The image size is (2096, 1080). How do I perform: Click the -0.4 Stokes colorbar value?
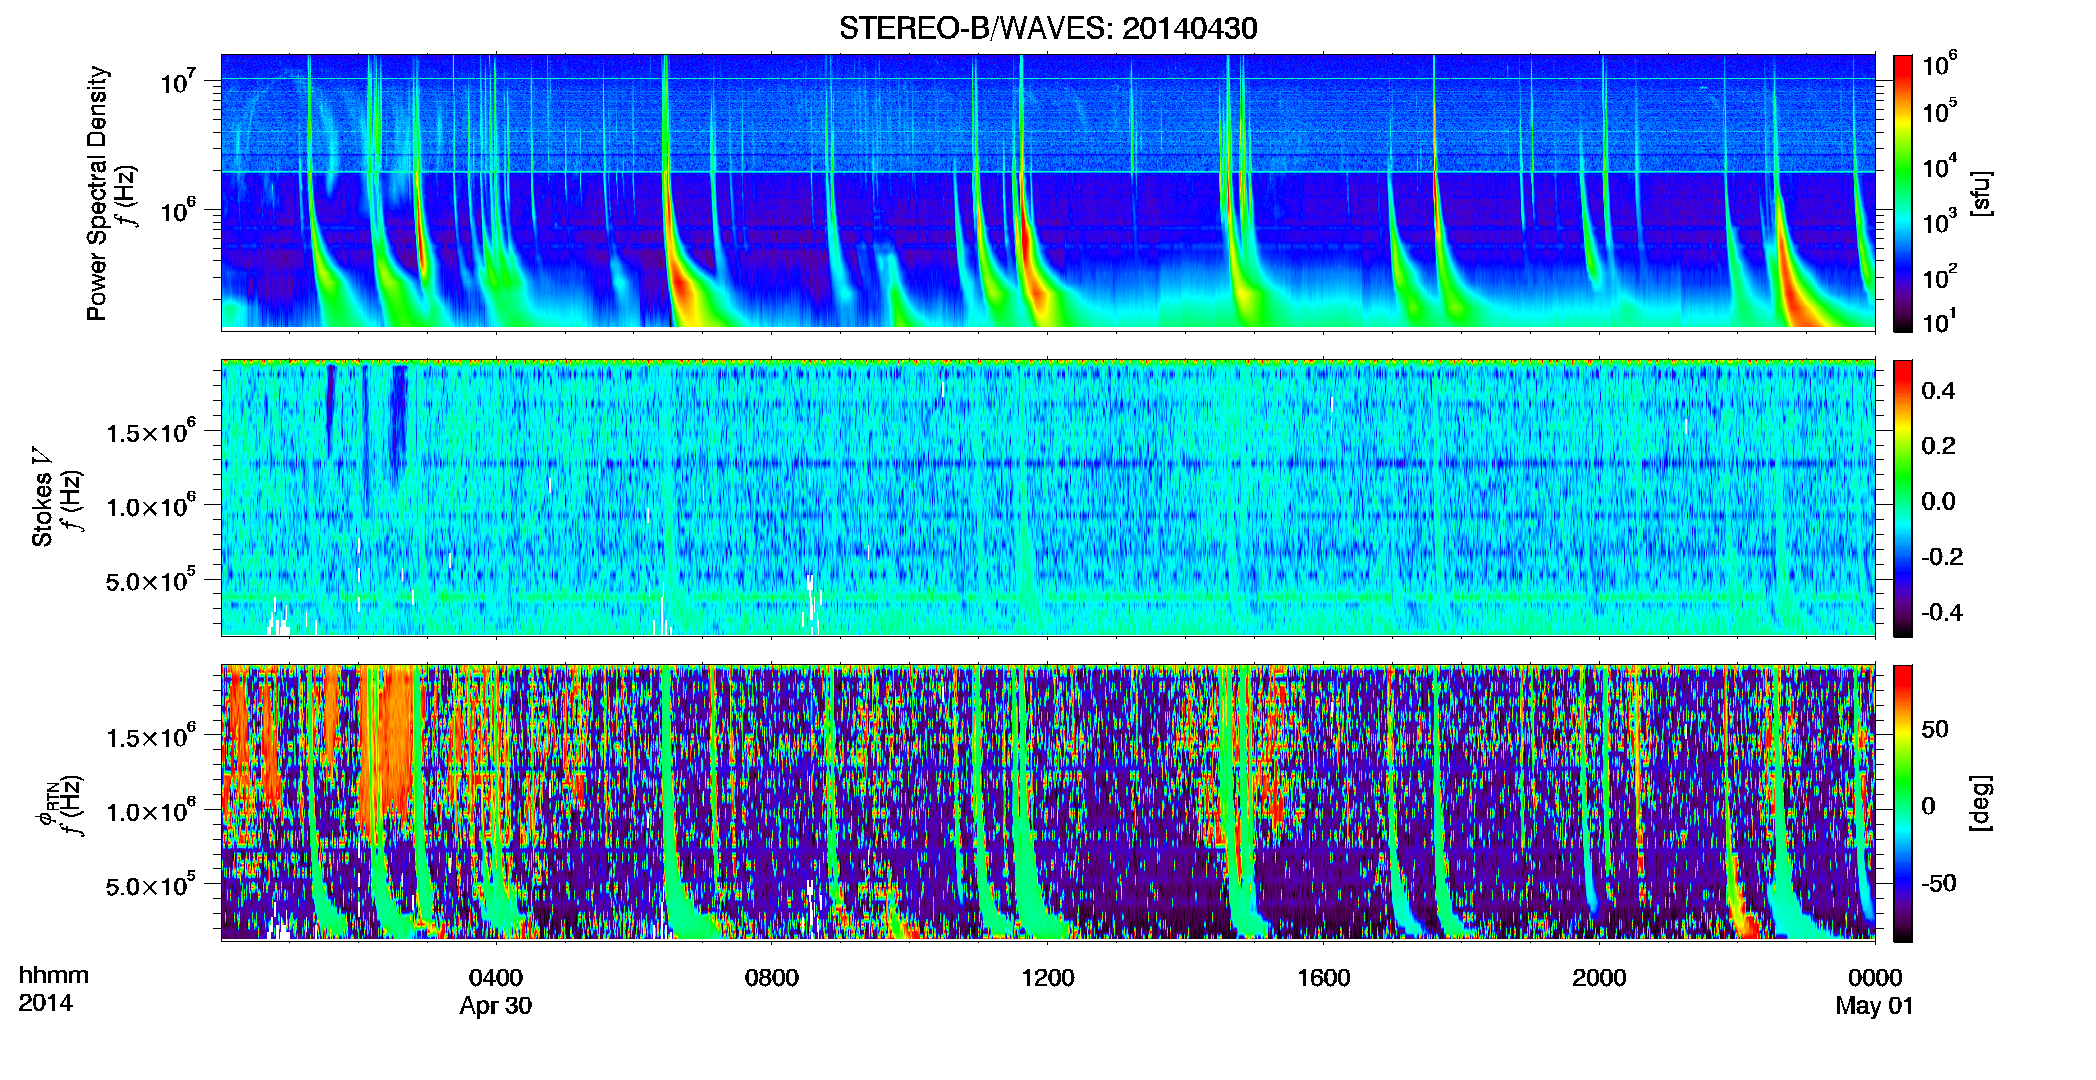coord(1942,612)
